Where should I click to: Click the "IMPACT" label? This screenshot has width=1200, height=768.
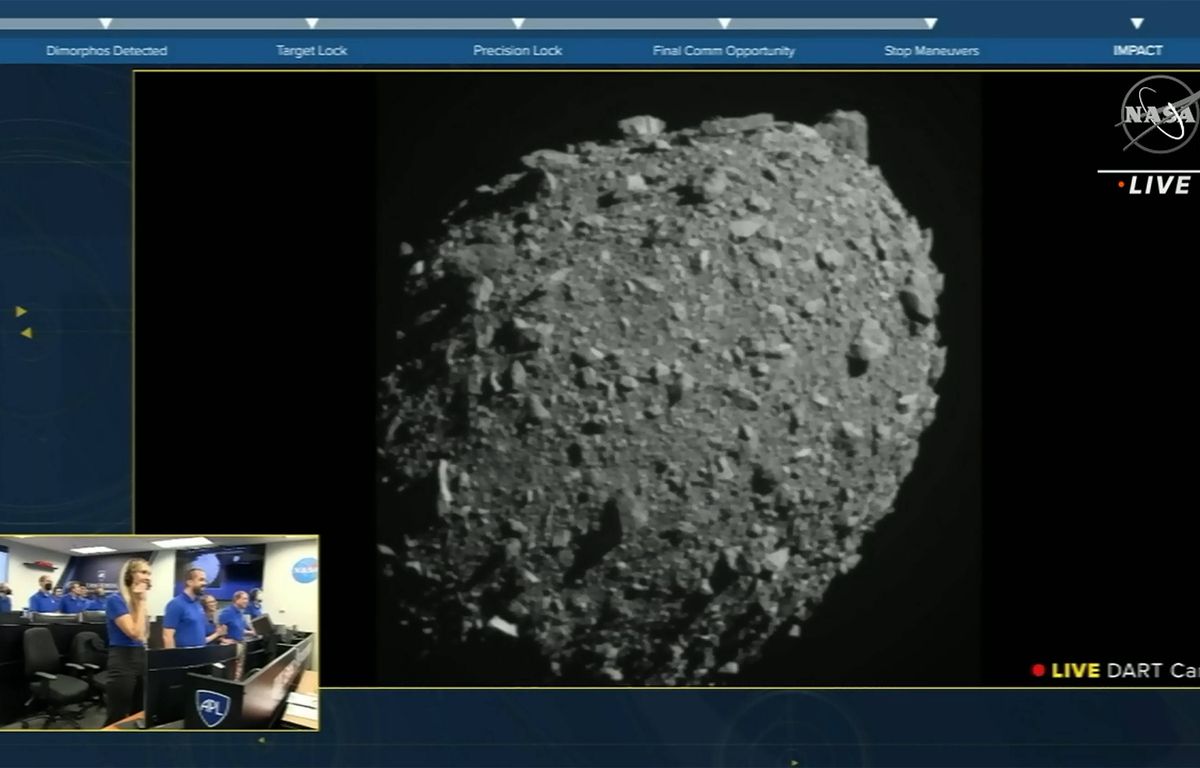pos(1138,51)
